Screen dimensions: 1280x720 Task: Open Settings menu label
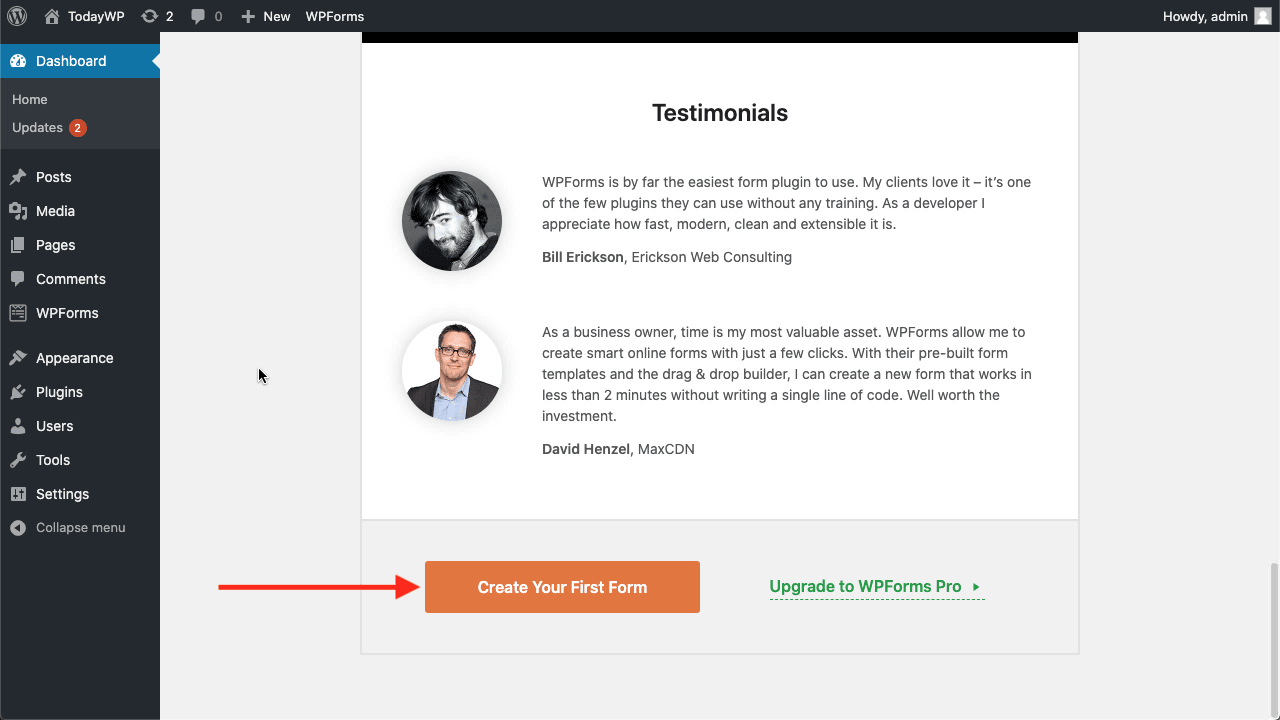62,494
